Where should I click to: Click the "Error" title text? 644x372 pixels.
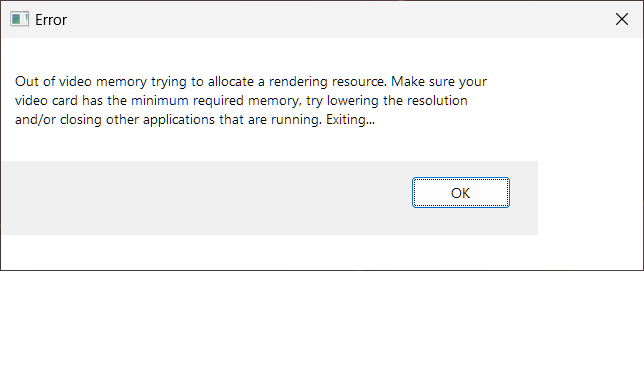51,20
